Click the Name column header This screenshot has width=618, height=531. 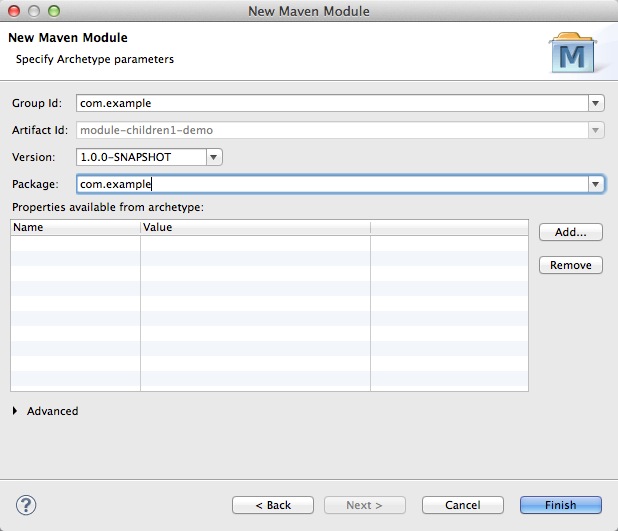(x=75, y=227)
